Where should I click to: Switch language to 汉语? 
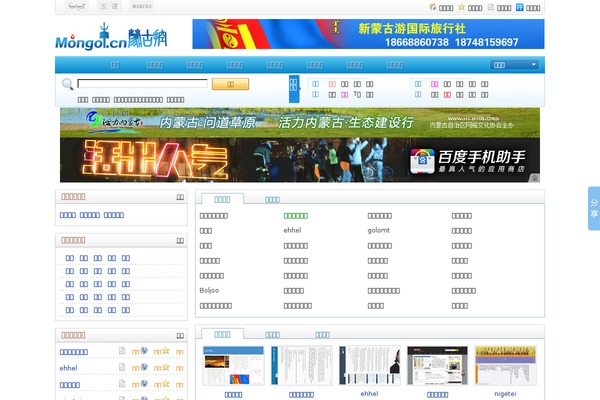pos(109,6)
